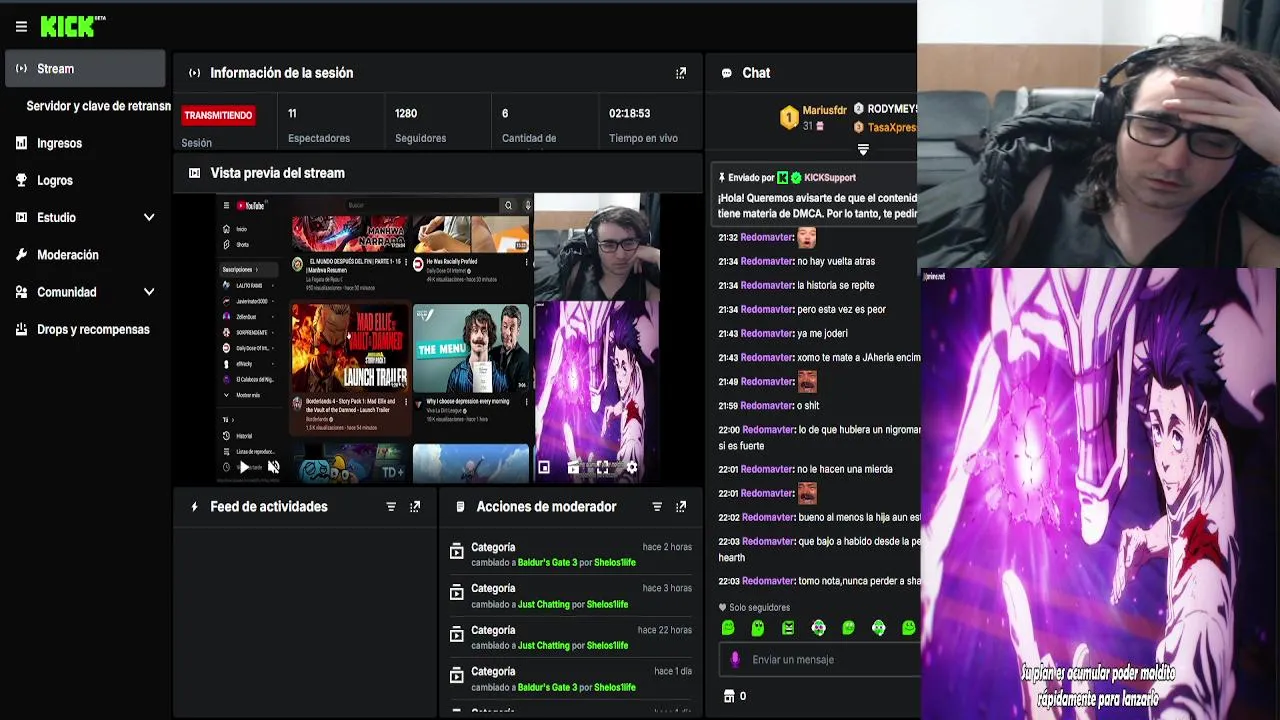The width and height of the screenshot is (1280, 720).
Task: Click the gold rank 1 badge beside Mariusfdr
Action: (x=789, y=119)
